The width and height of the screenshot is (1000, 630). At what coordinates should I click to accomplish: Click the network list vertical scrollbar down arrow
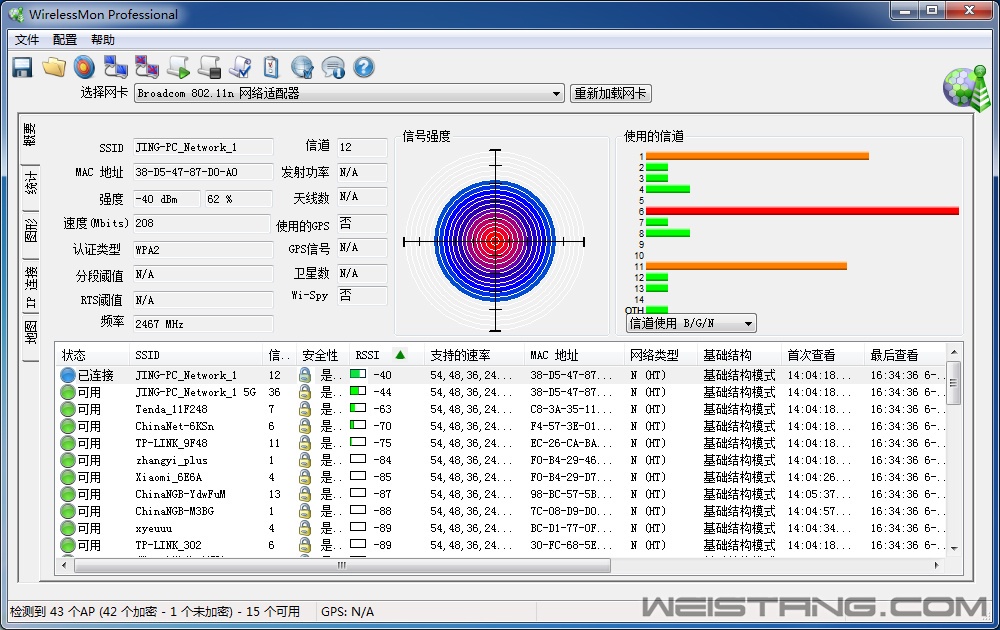coord(954,548)
